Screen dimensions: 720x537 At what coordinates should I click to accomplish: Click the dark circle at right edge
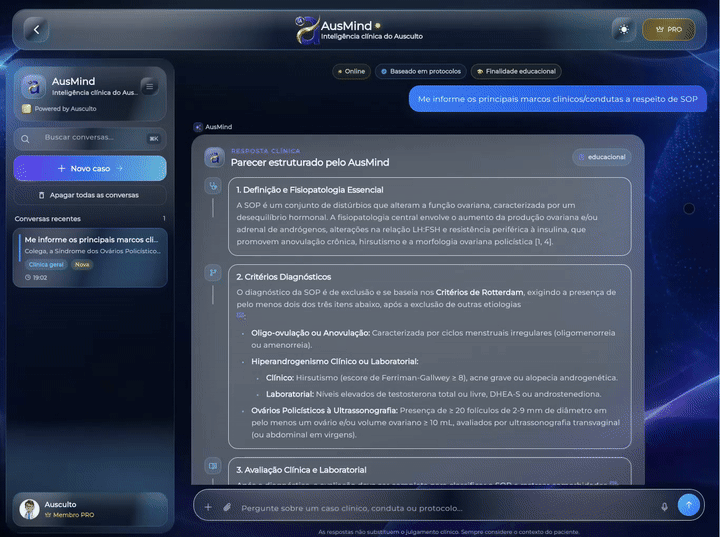[689, 209]
